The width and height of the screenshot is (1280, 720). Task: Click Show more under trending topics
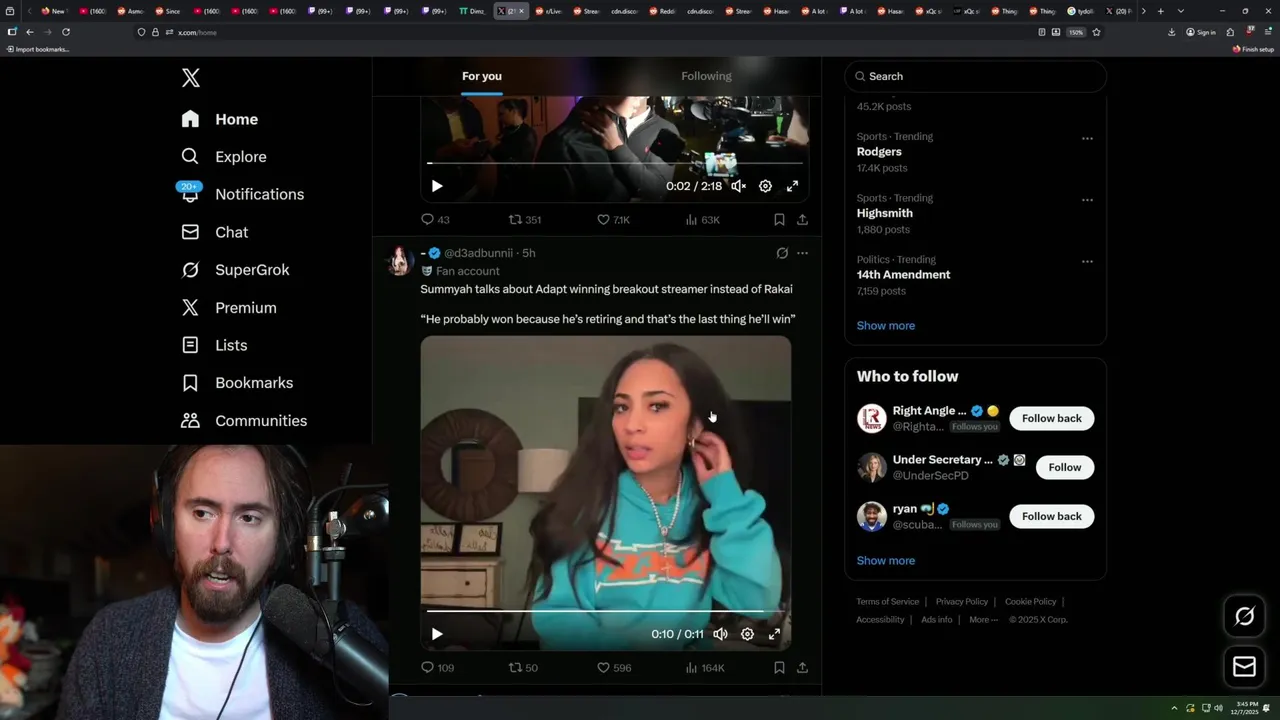885,326
